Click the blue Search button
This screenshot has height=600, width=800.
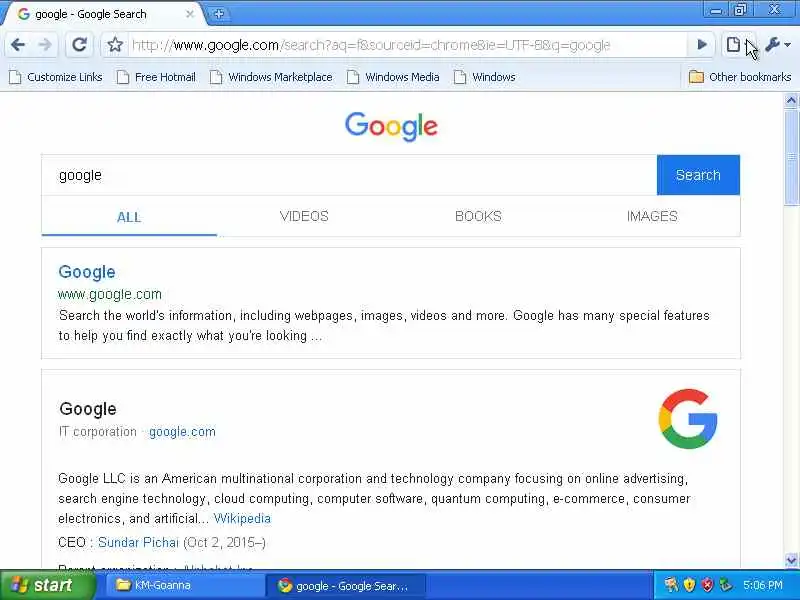pyautogui.click(x=698, y=175)
